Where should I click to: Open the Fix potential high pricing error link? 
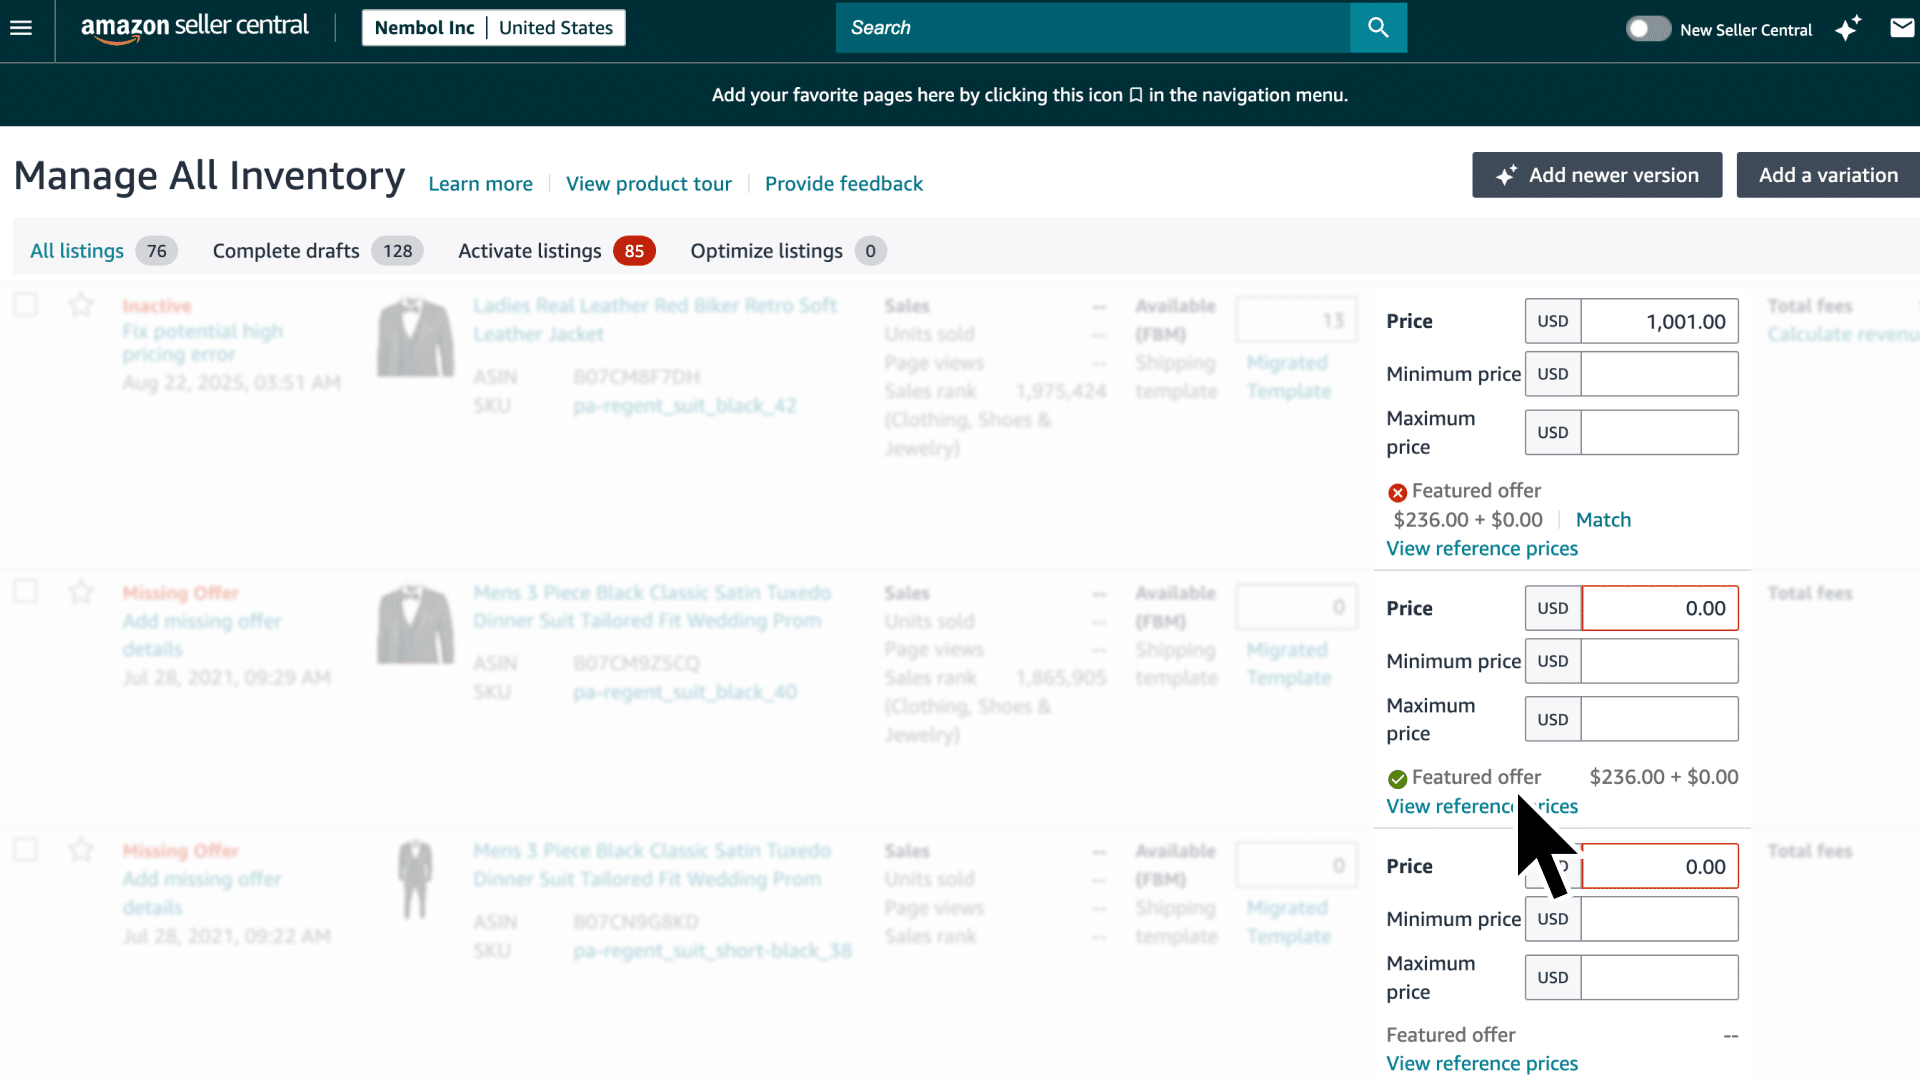tap(202, 342)
